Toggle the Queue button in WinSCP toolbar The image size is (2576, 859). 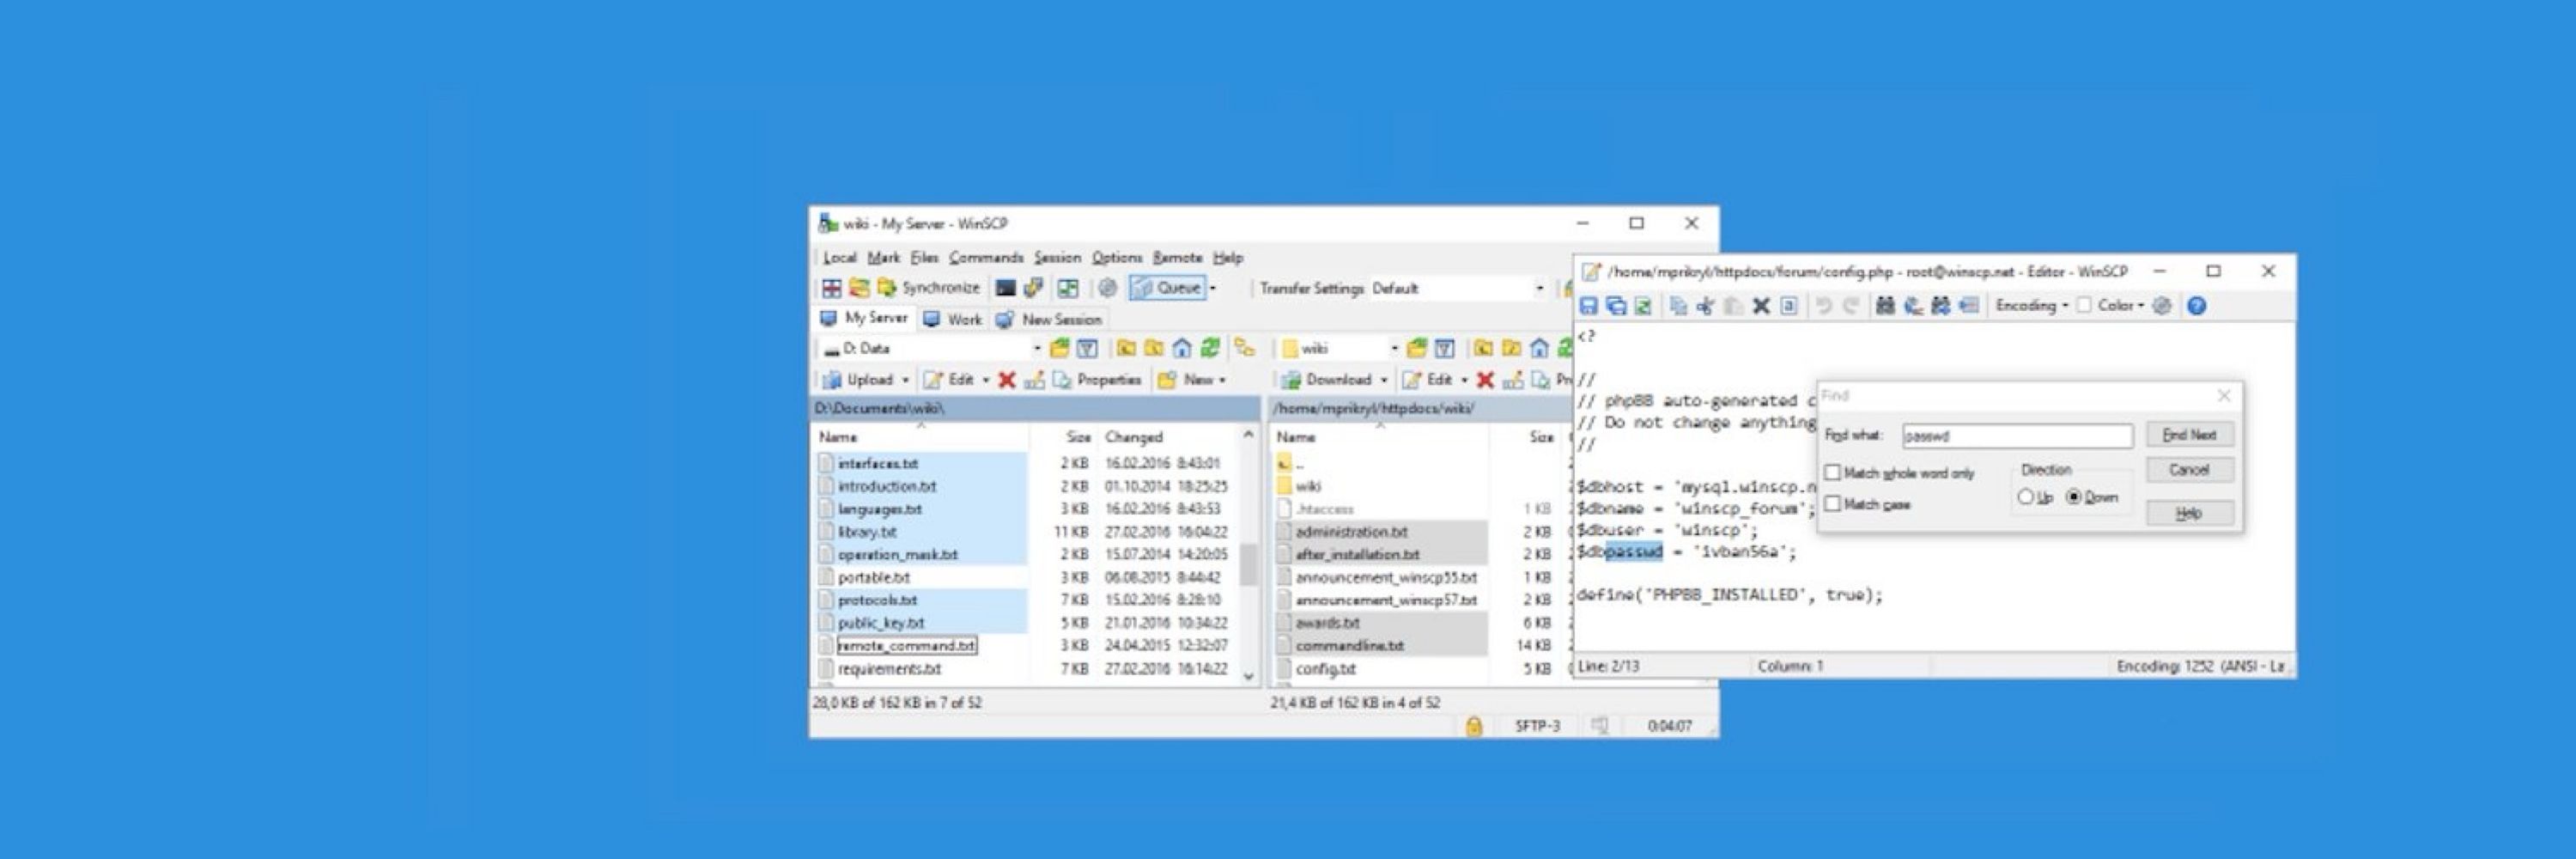coord(1166,288)
